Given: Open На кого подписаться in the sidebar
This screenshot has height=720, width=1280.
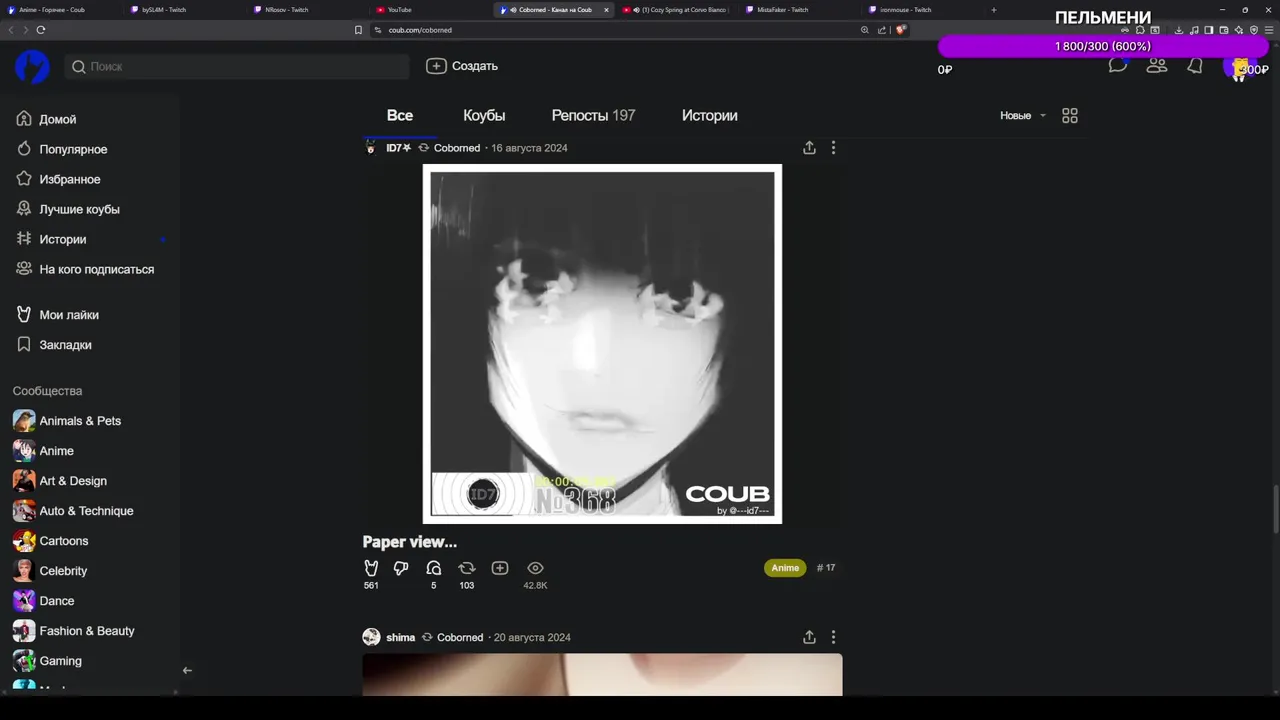Looking at the screenshot, I should tap(85, 269).
